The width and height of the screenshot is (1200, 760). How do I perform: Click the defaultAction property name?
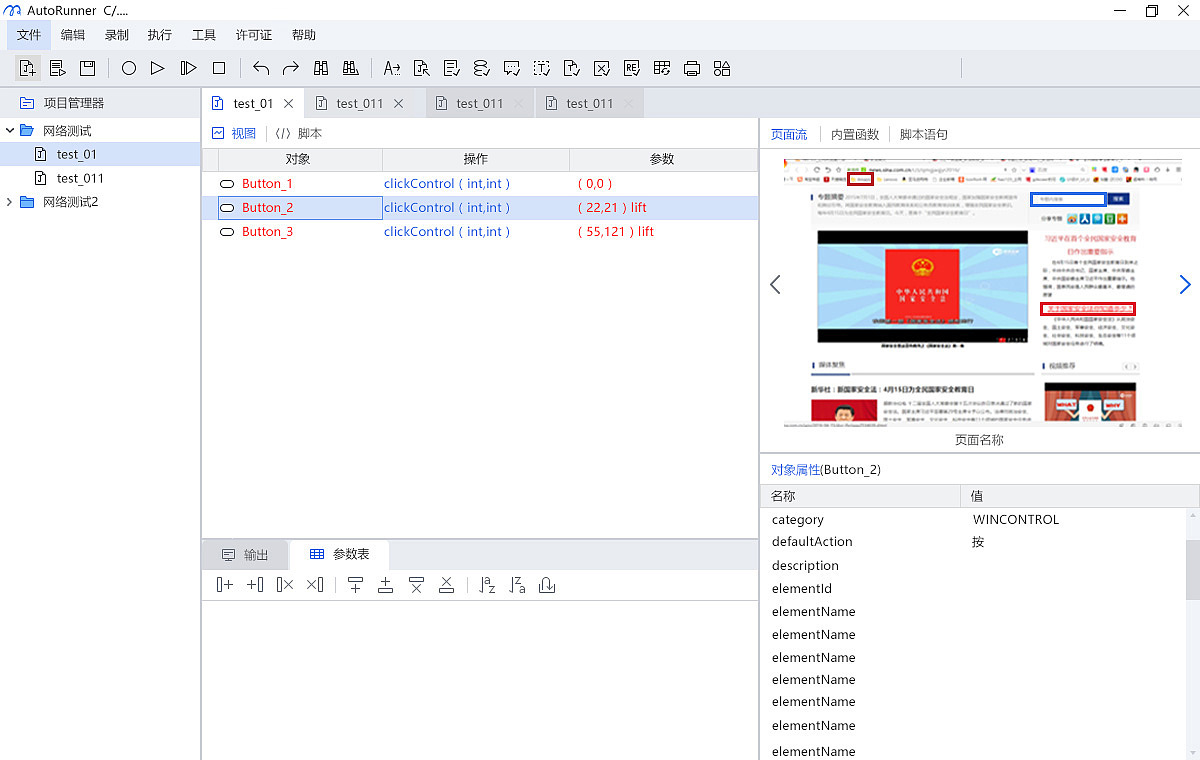click(x=812, y=542)
